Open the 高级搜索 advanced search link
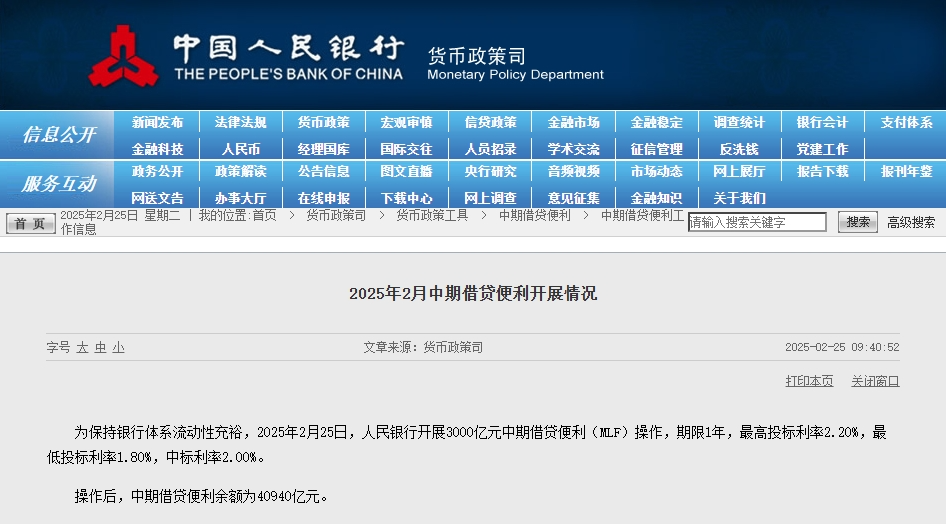Image resolution: width=946 pixels, height=524 pixels. [x=911, y=222]
